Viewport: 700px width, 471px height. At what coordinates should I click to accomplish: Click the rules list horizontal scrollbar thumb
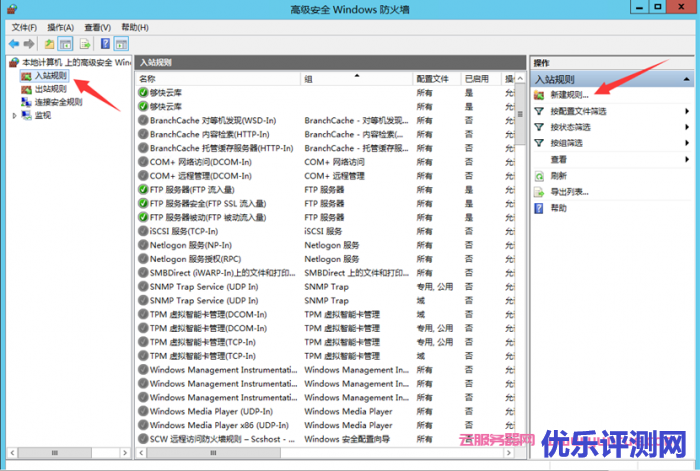coord(214,453)
